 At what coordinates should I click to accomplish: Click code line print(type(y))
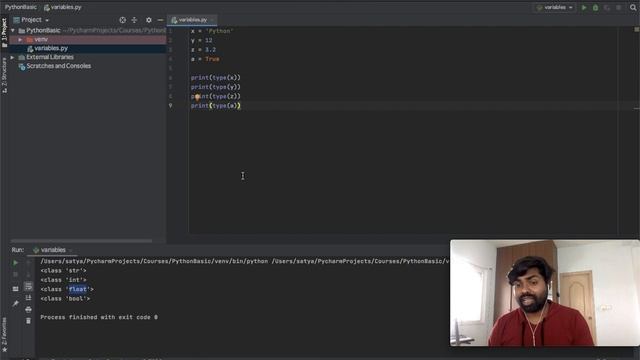(216, 87)
